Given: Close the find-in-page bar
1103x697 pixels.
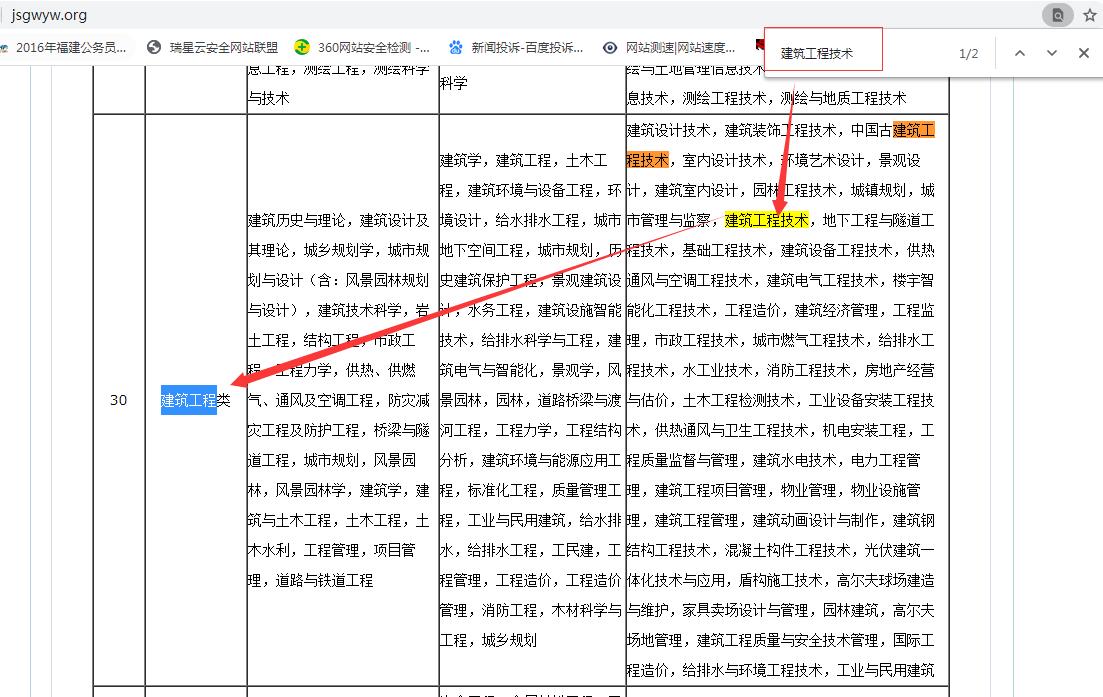Looking at the screenshot, I should (1084, 53).
